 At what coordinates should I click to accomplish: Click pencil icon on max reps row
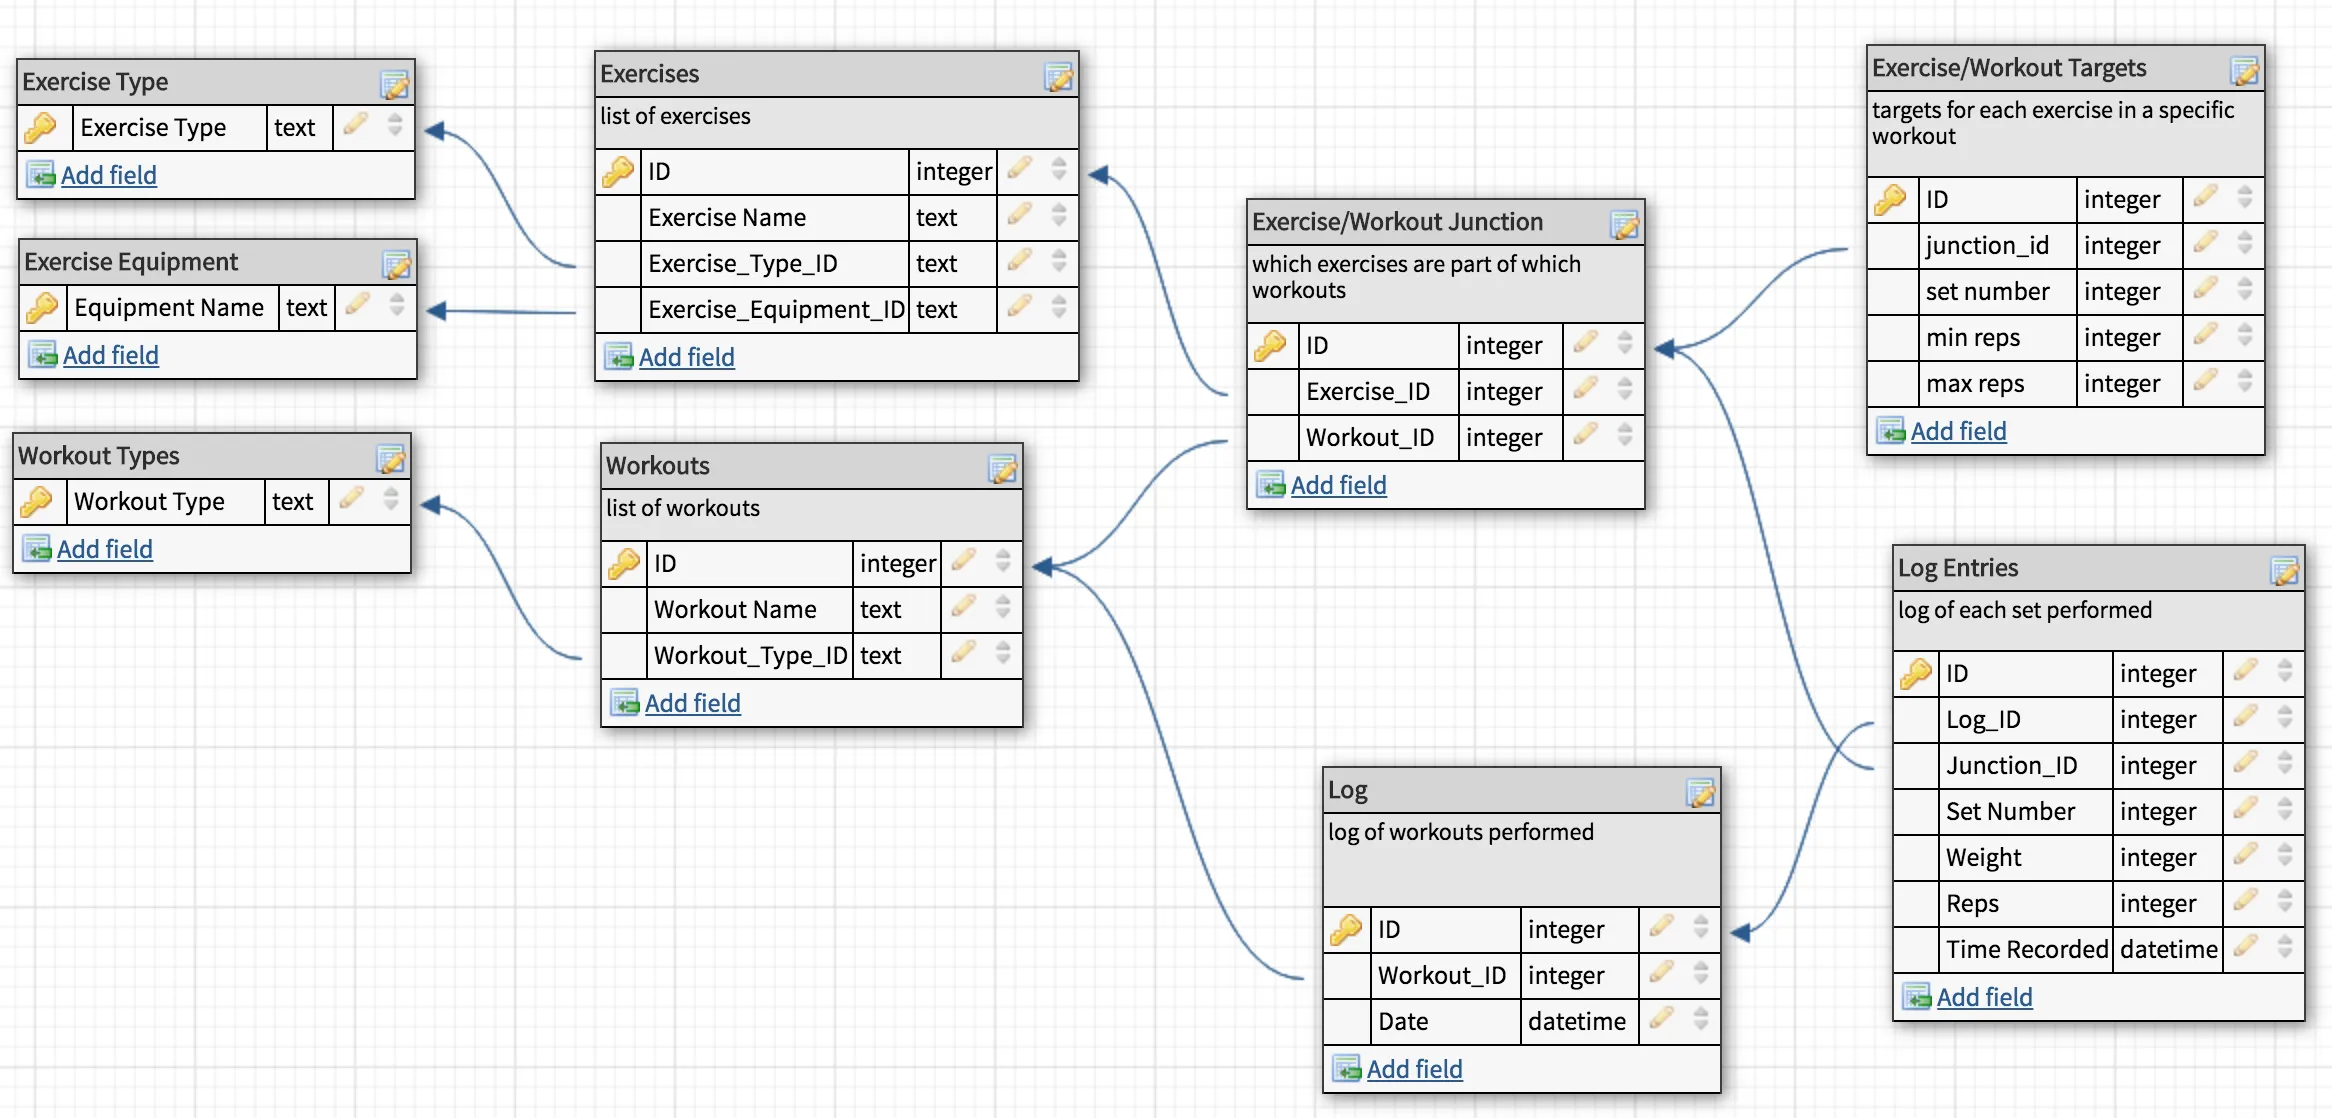coord(2205,381)
